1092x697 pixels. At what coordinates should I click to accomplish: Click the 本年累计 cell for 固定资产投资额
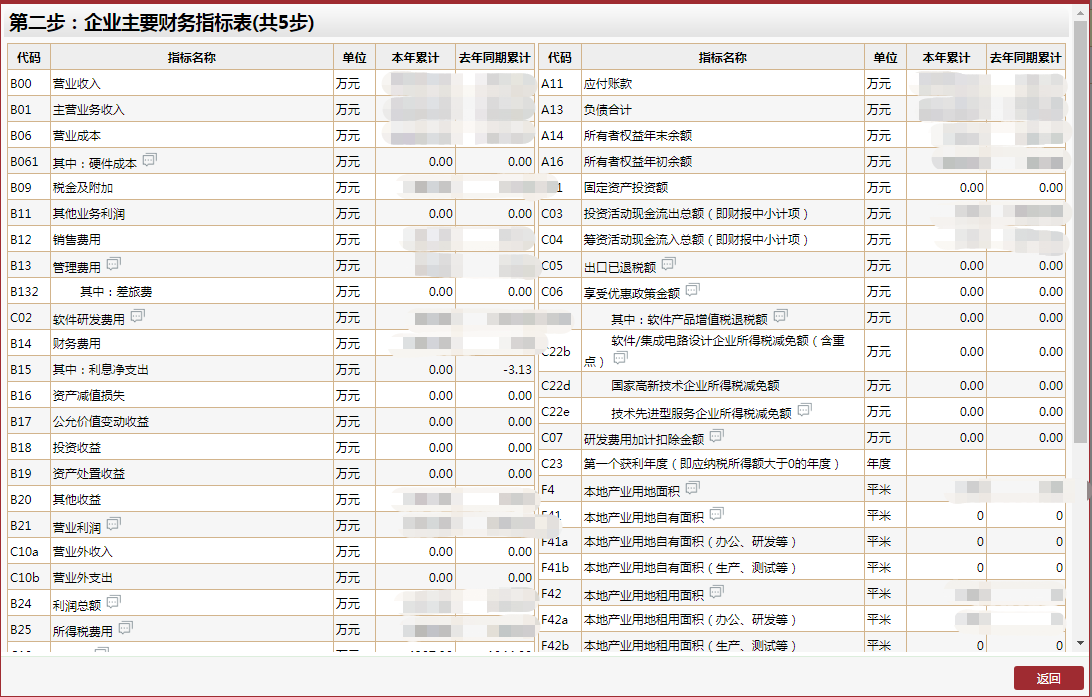pos(946,187)
